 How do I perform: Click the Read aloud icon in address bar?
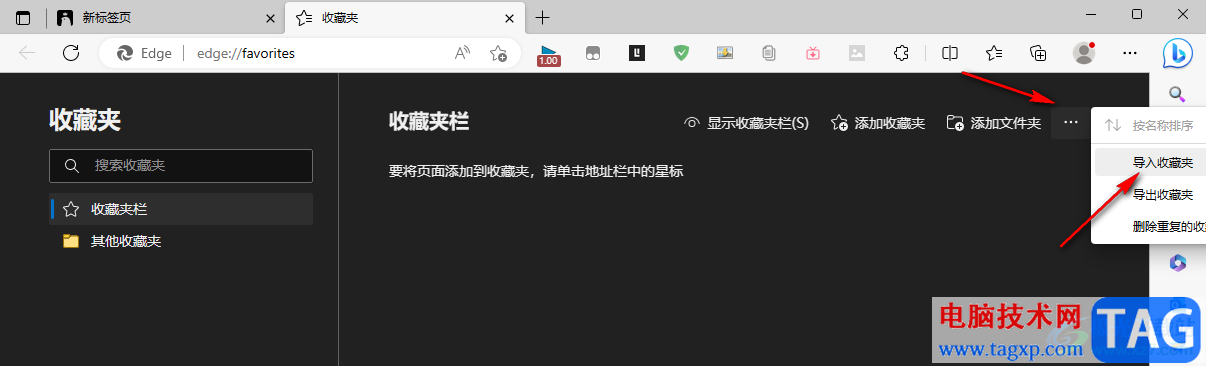pos(462,53)
